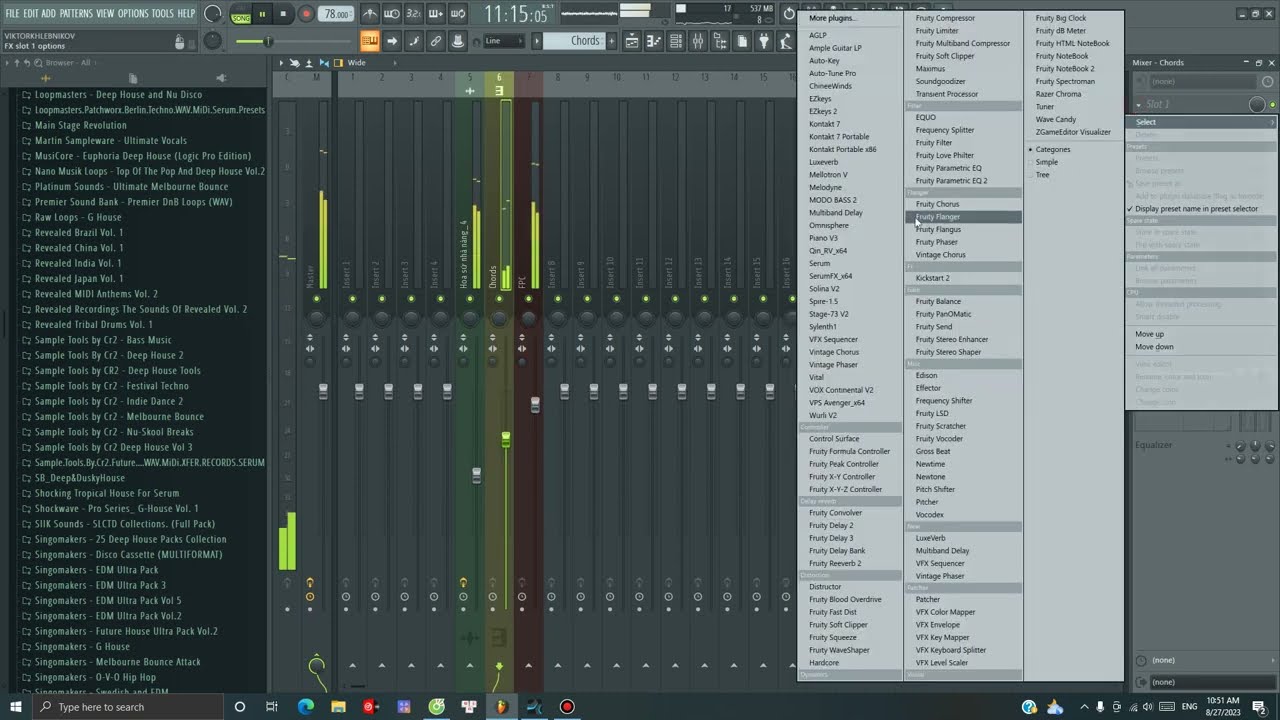Toggle the metronome icon
The height and width of the screenshot is (720, 1280).
click(370, 14)
